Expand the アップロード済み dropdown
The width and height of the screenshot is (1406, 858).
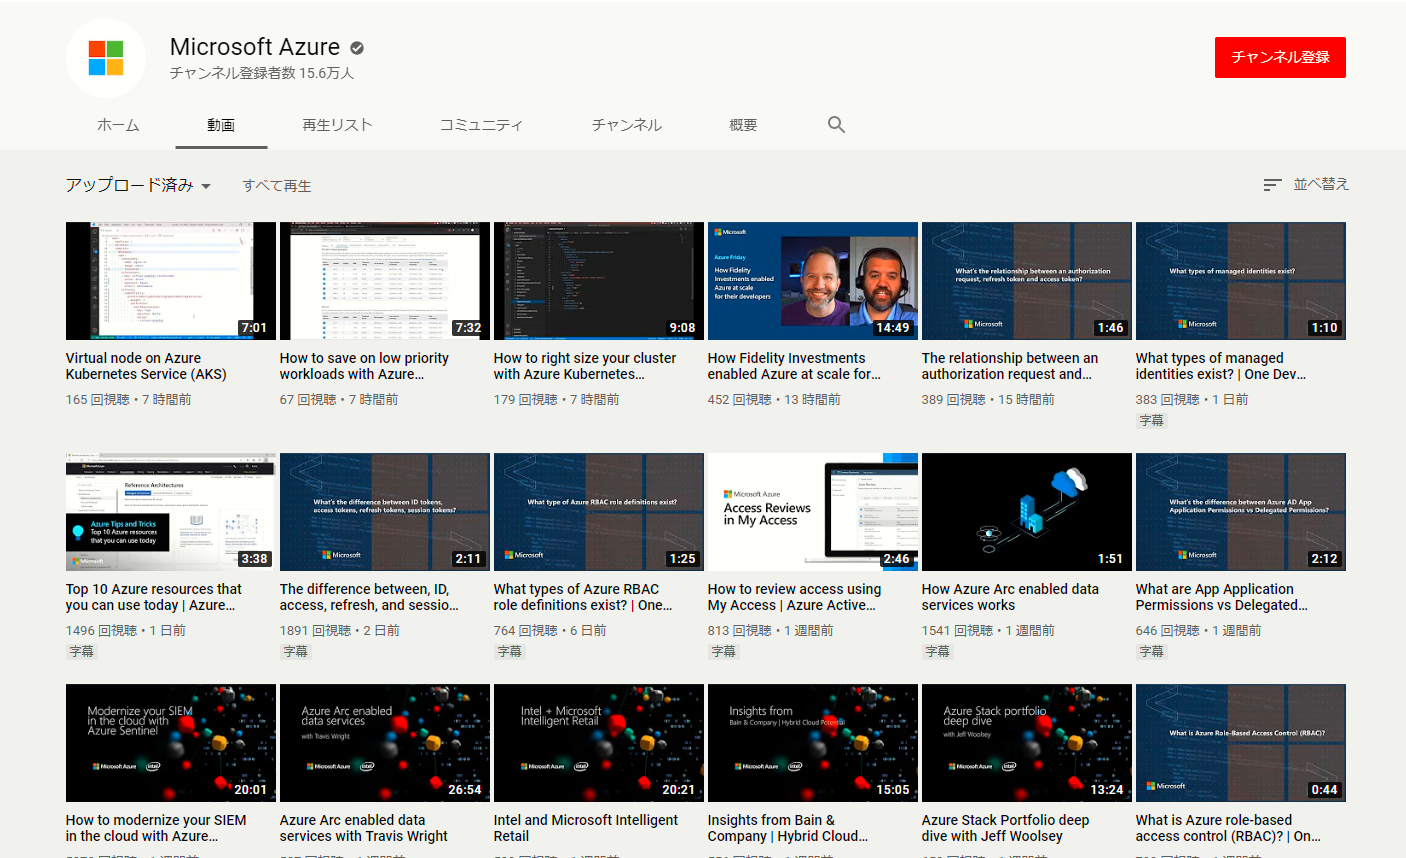138,185
